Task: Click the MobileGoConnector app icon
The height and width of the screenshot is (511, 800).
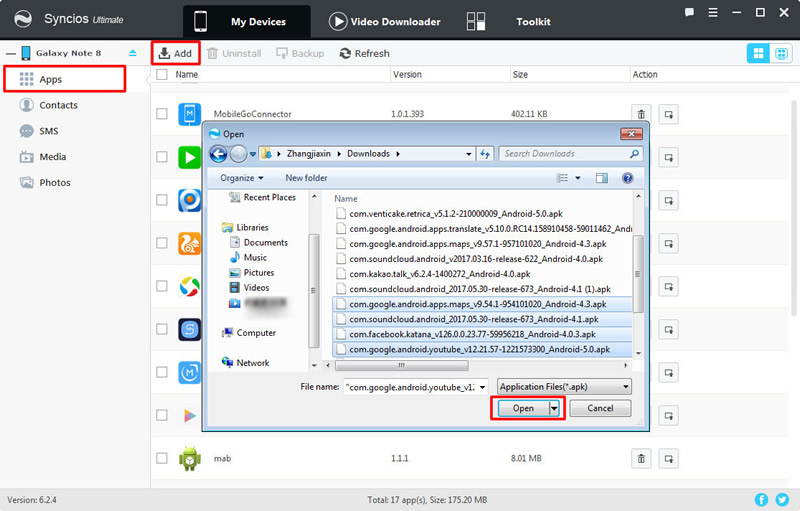Action: coord(189,114)
